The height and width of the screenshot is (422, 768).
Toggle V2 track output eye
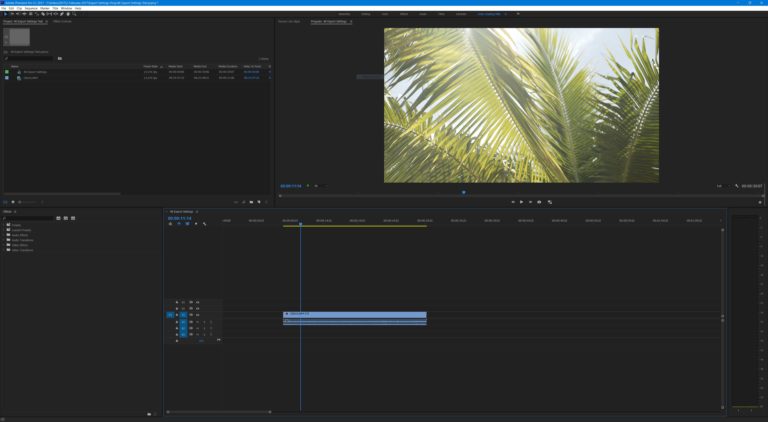click(x=197, y=308)
